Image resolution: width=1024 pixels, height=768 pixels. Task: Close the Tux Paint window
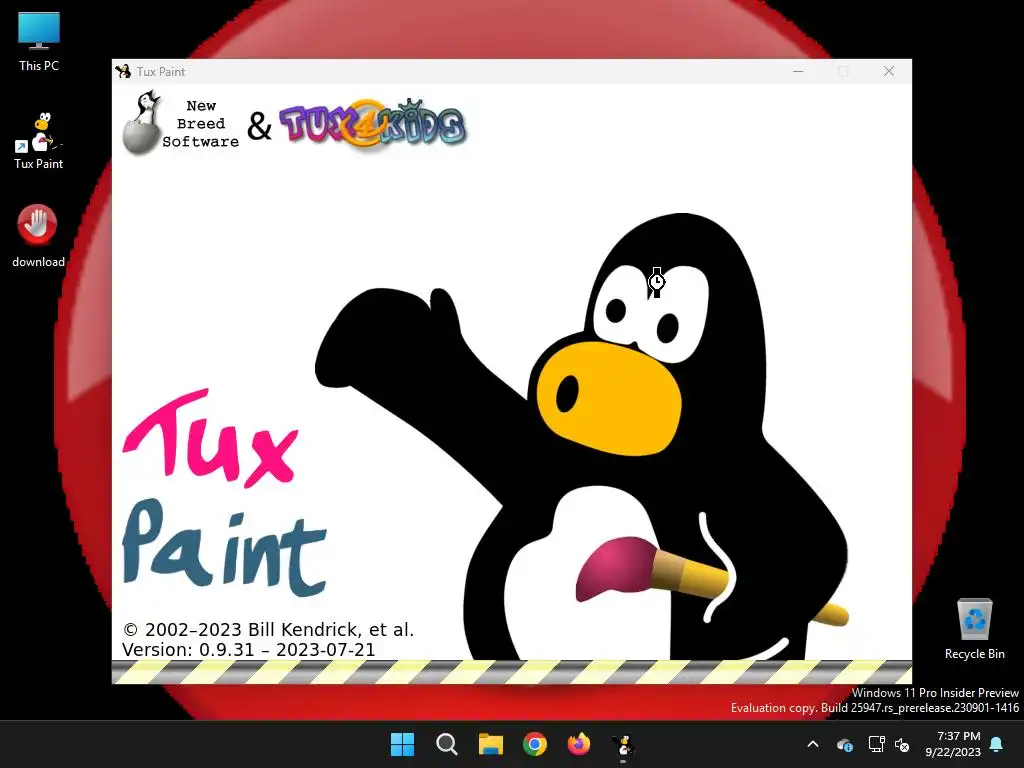tap(889, 71)
